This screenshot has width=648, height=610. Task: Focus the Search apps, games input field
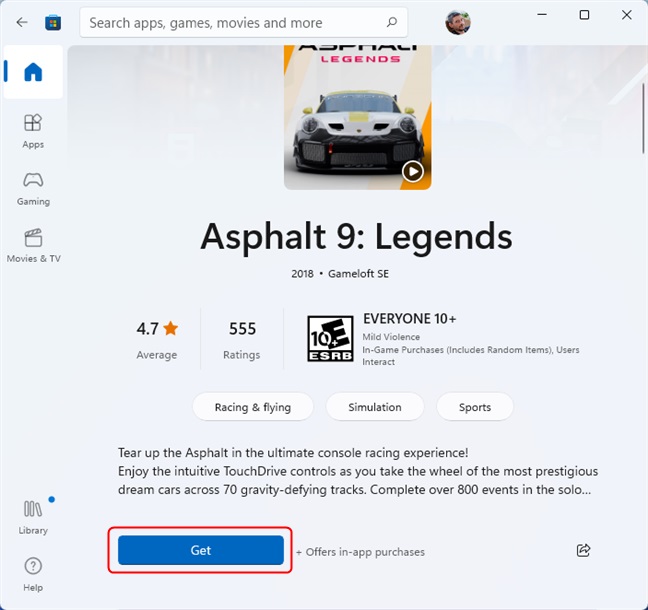point(244,22)
